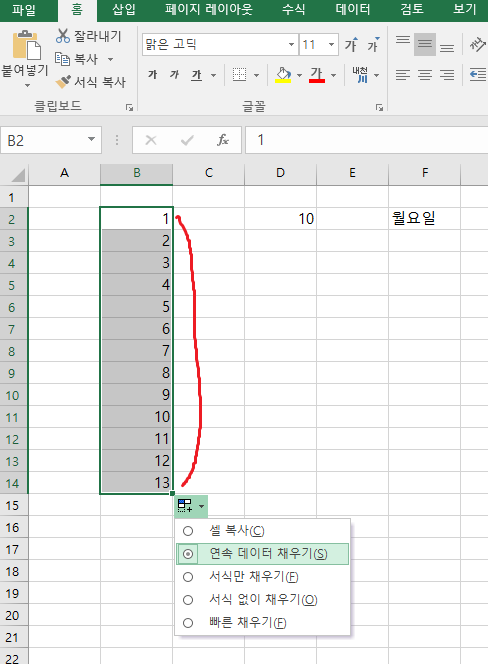The image size is (488, 664).
Task: Open the 파일 tab
Action: coord(24,9)
